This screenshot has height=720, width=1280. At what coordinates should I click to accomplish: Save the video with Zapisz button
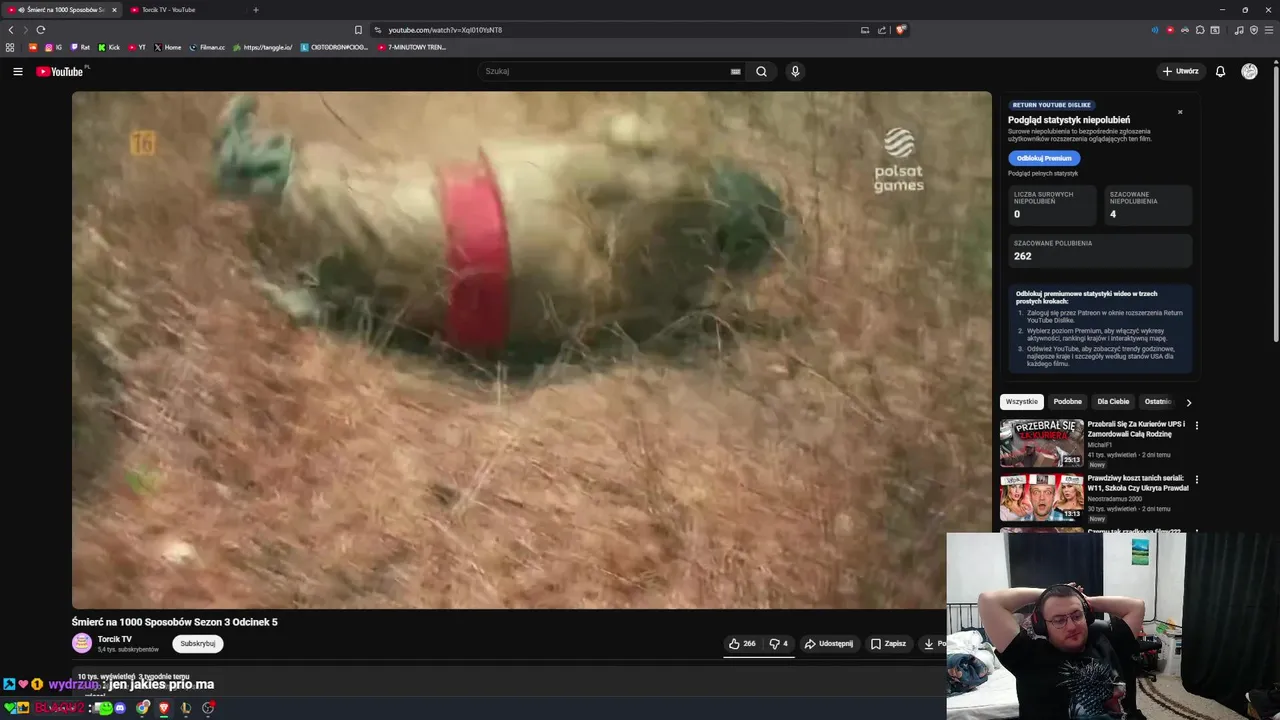pyautogui.click(x=888, y=644)
